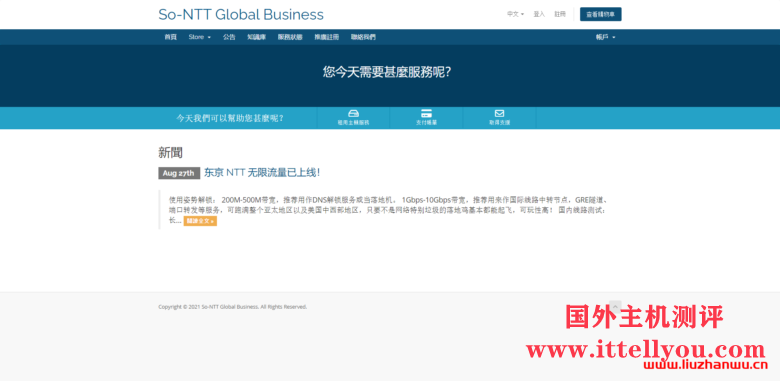Click the hosting drive icon for ordering services
Image resolution: width=780 pixels, height=381 pixels.
353,113
